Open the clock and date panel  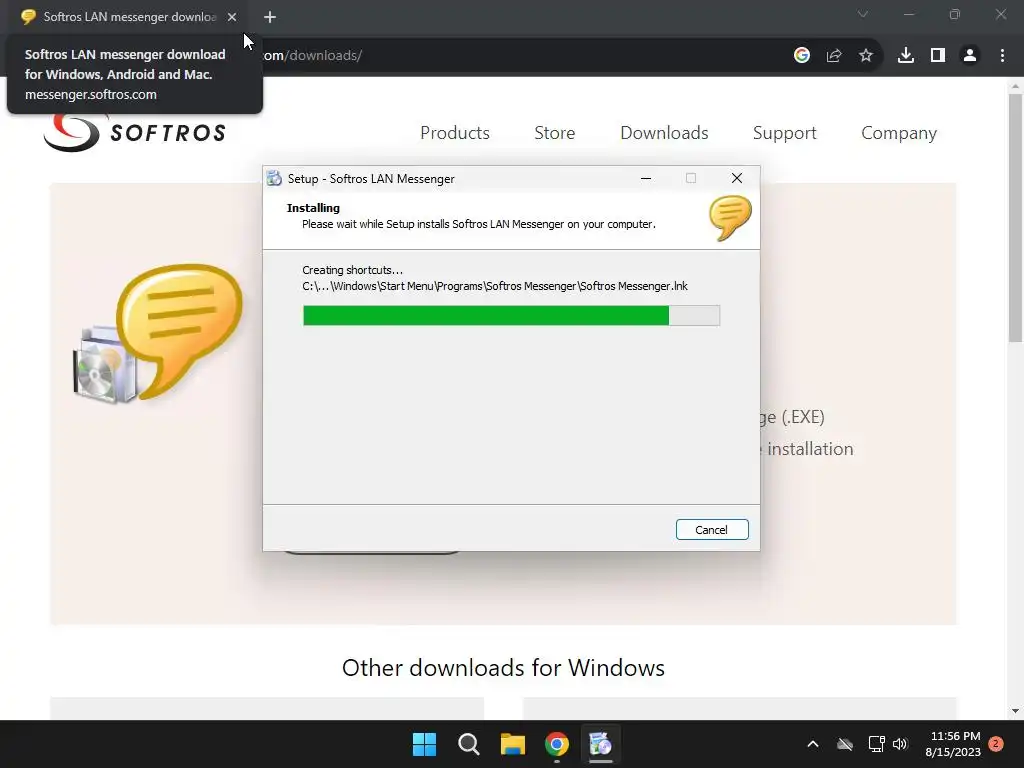pyautogui.click(x=953, y=744)
